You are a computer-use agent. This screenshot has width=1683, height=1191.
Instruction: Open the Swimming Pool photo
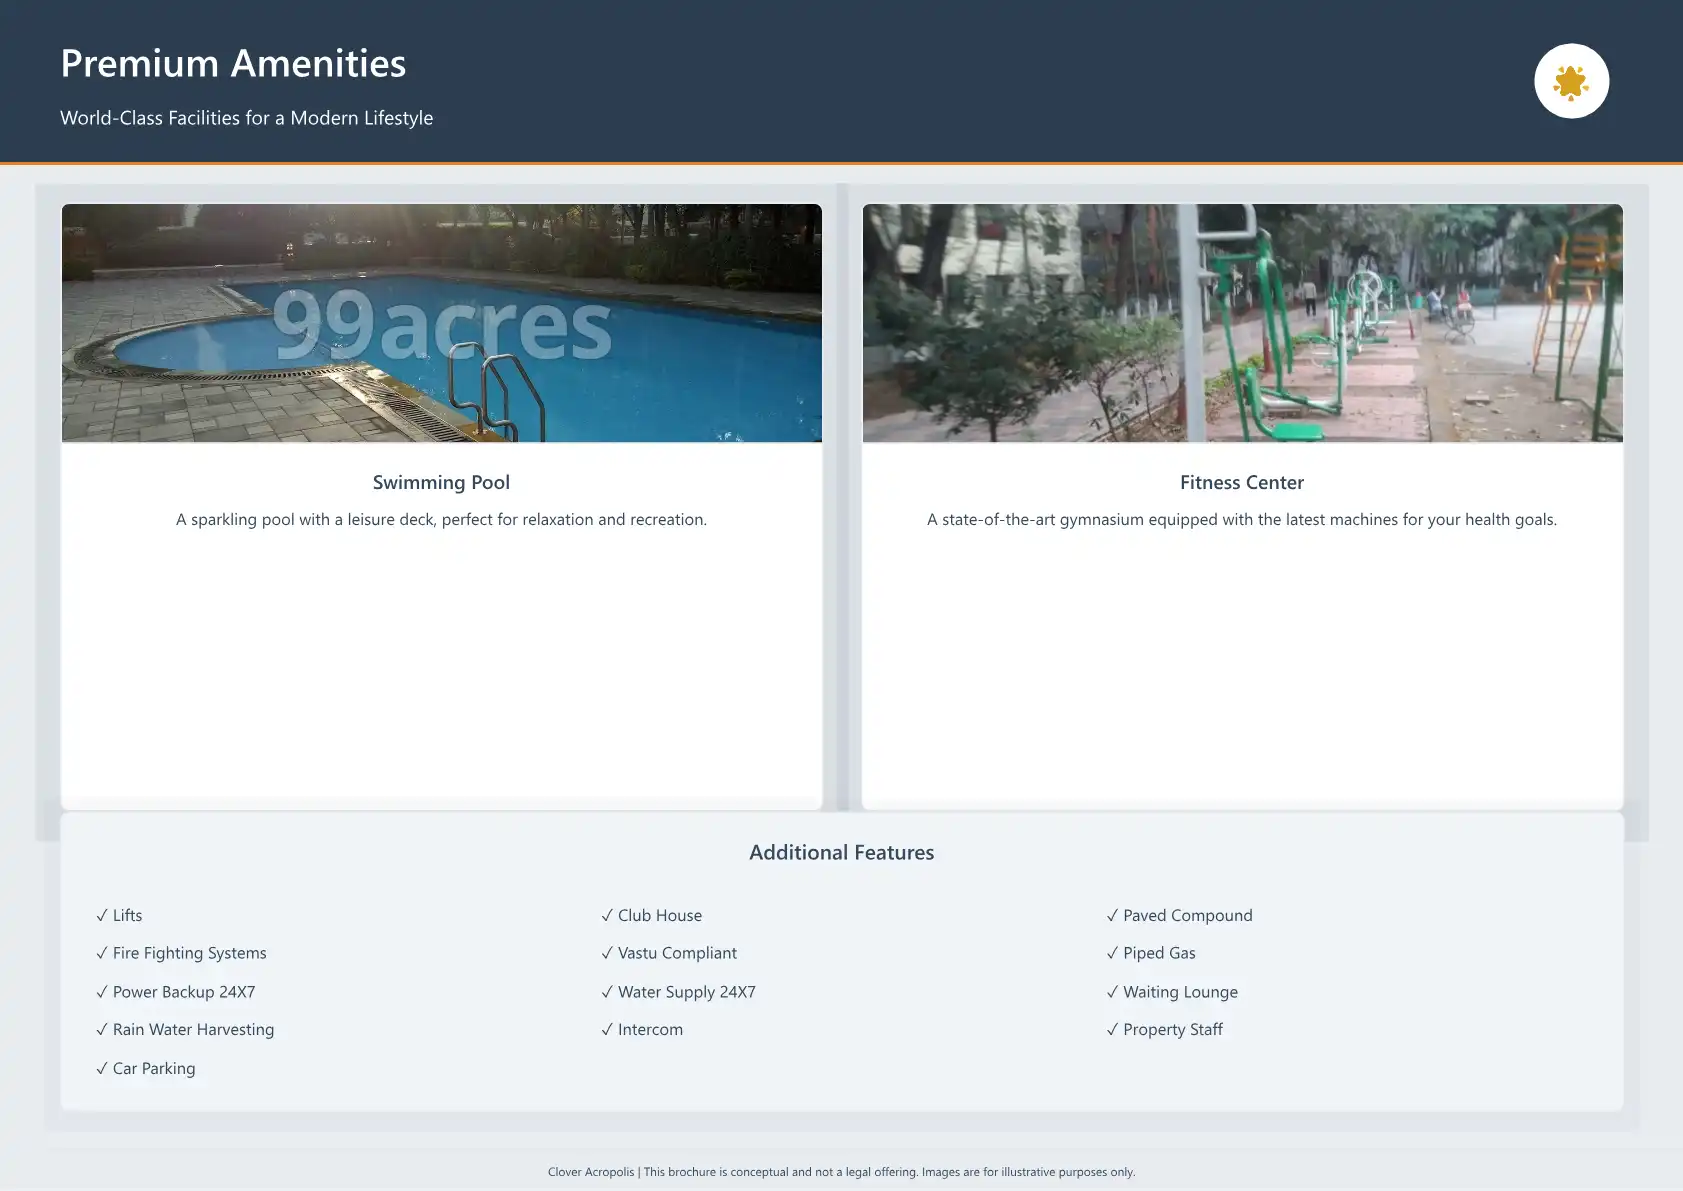click(x=441, y=323)
